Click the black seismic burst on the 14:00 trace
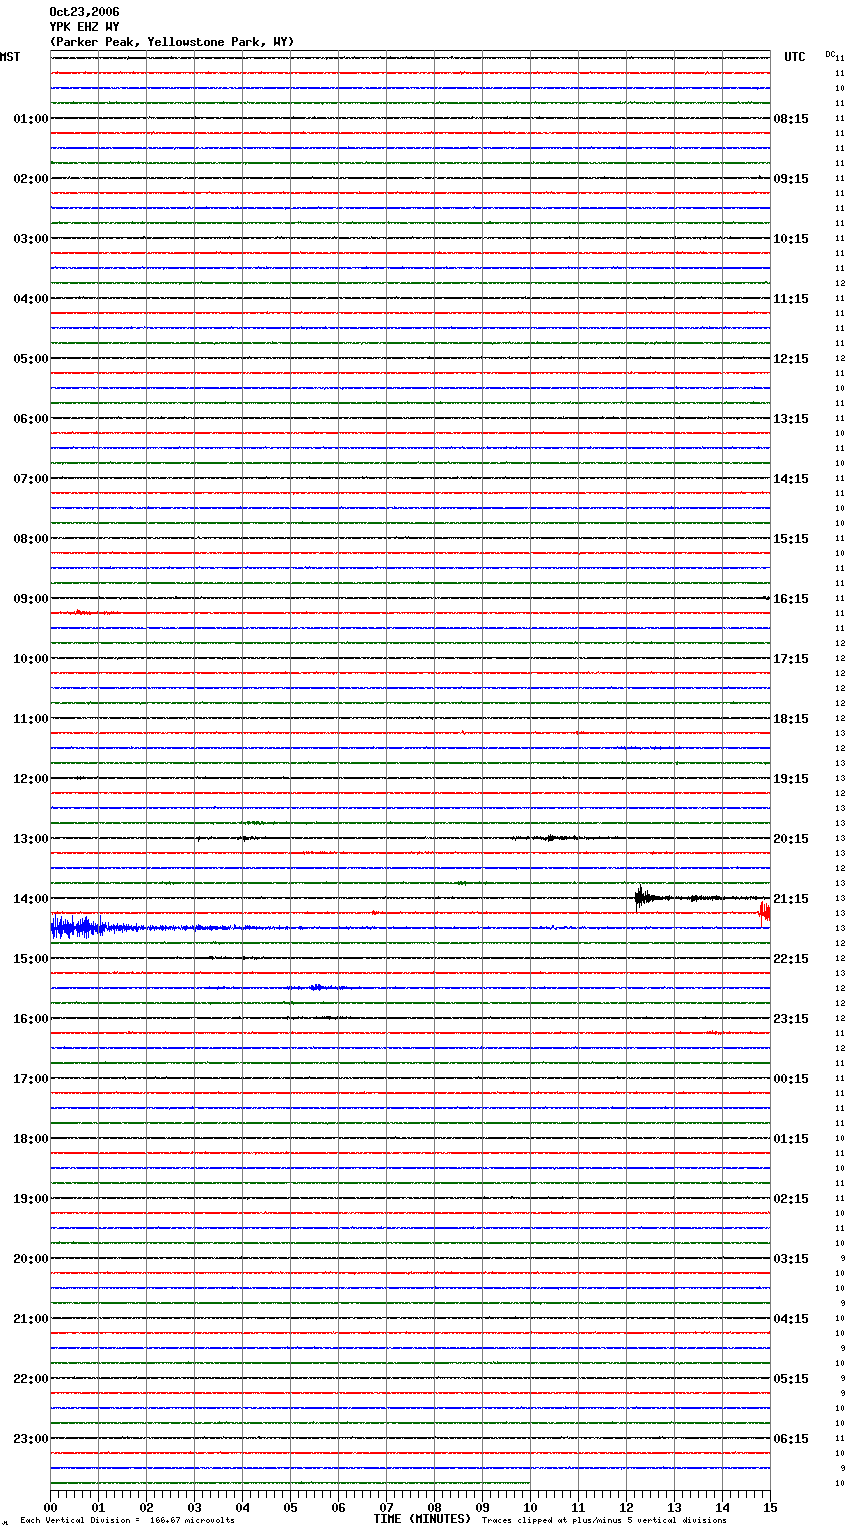The width and height of the screenshot is (850, 1534). (642, 897)
